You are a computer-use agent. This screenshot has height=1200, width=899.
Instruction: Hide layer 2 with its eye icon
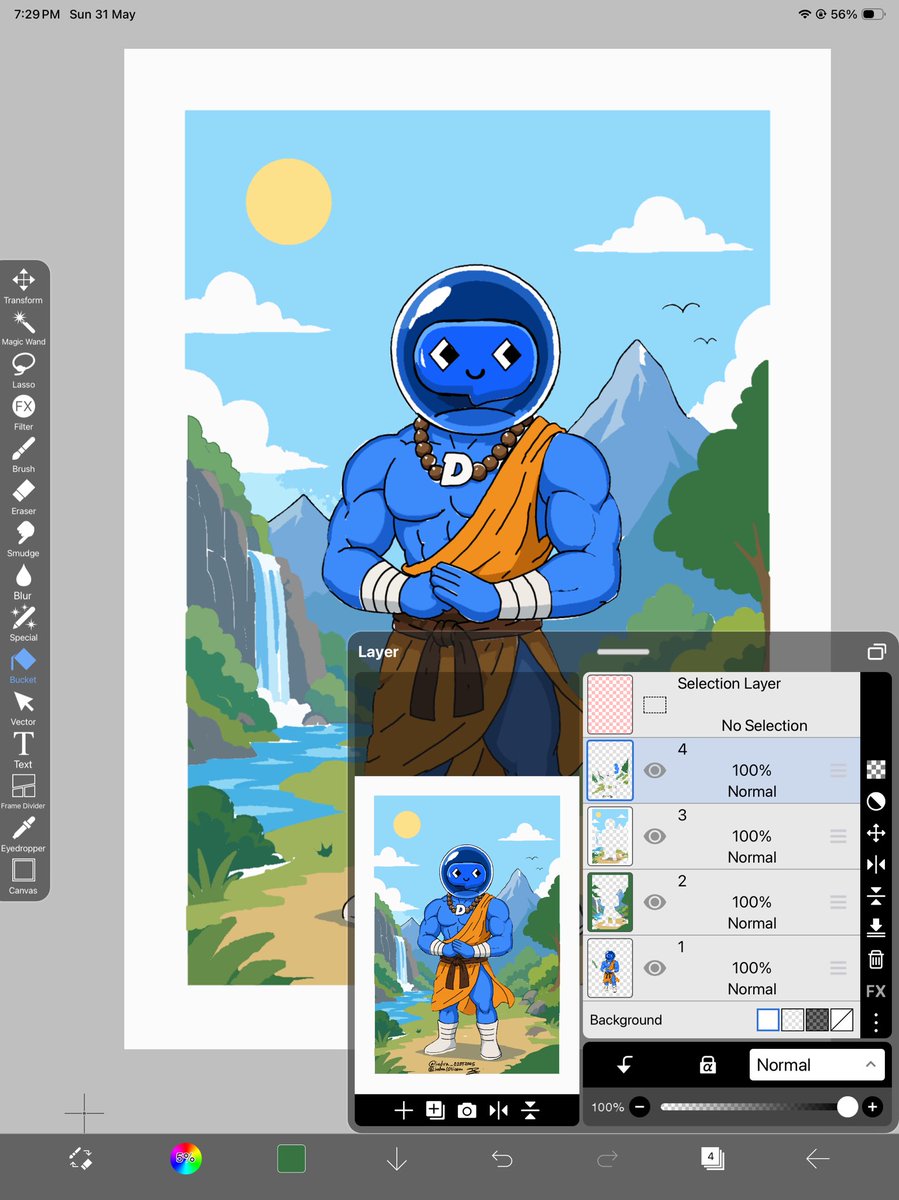[655, 902]
